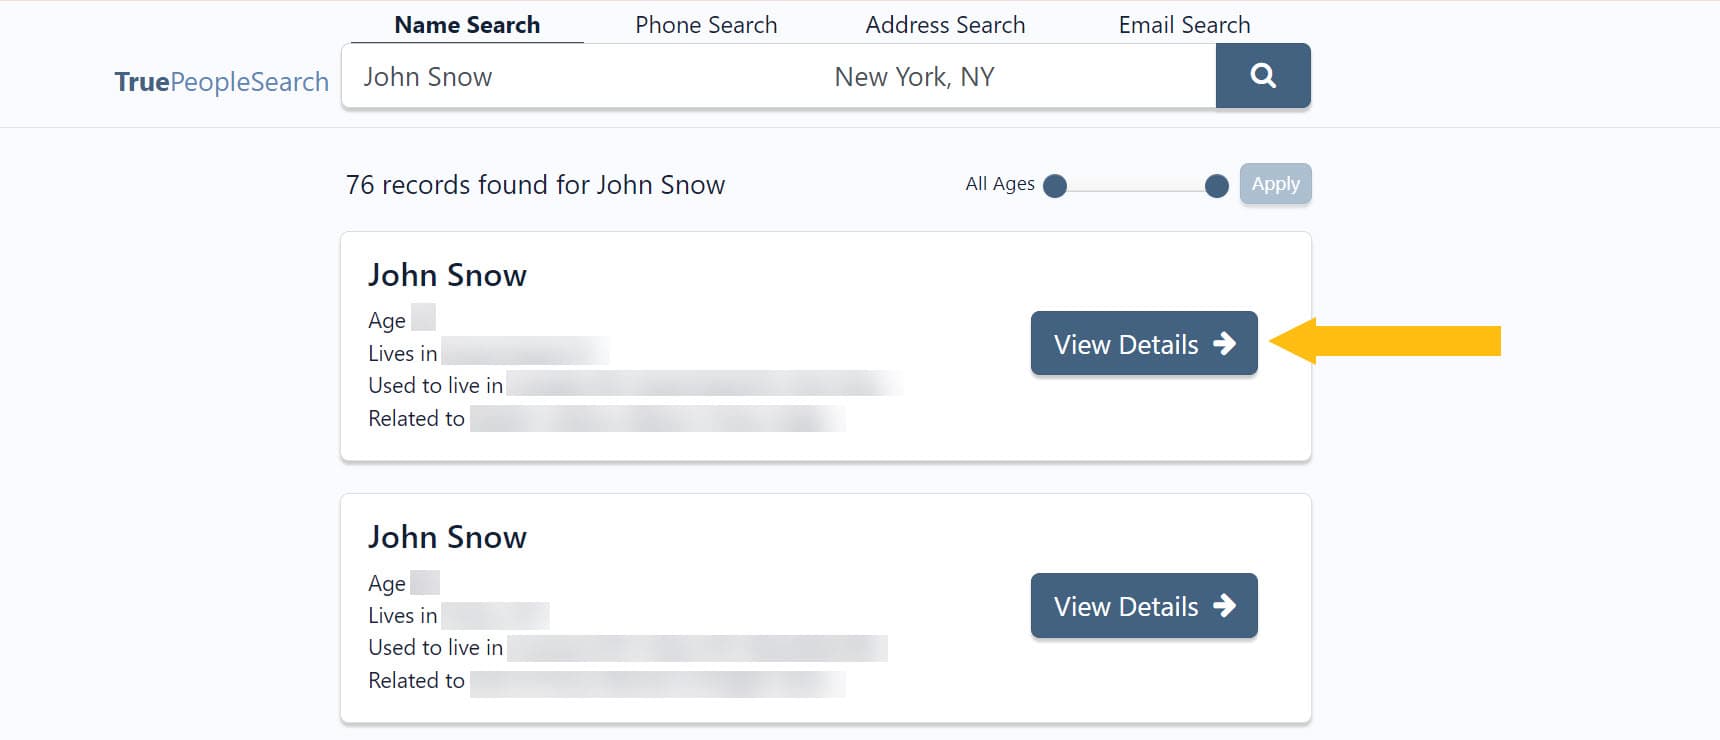Viewport: 1720px width, 740px height.
Task: Click the All Ages filter label
Action: click(999, 183)
